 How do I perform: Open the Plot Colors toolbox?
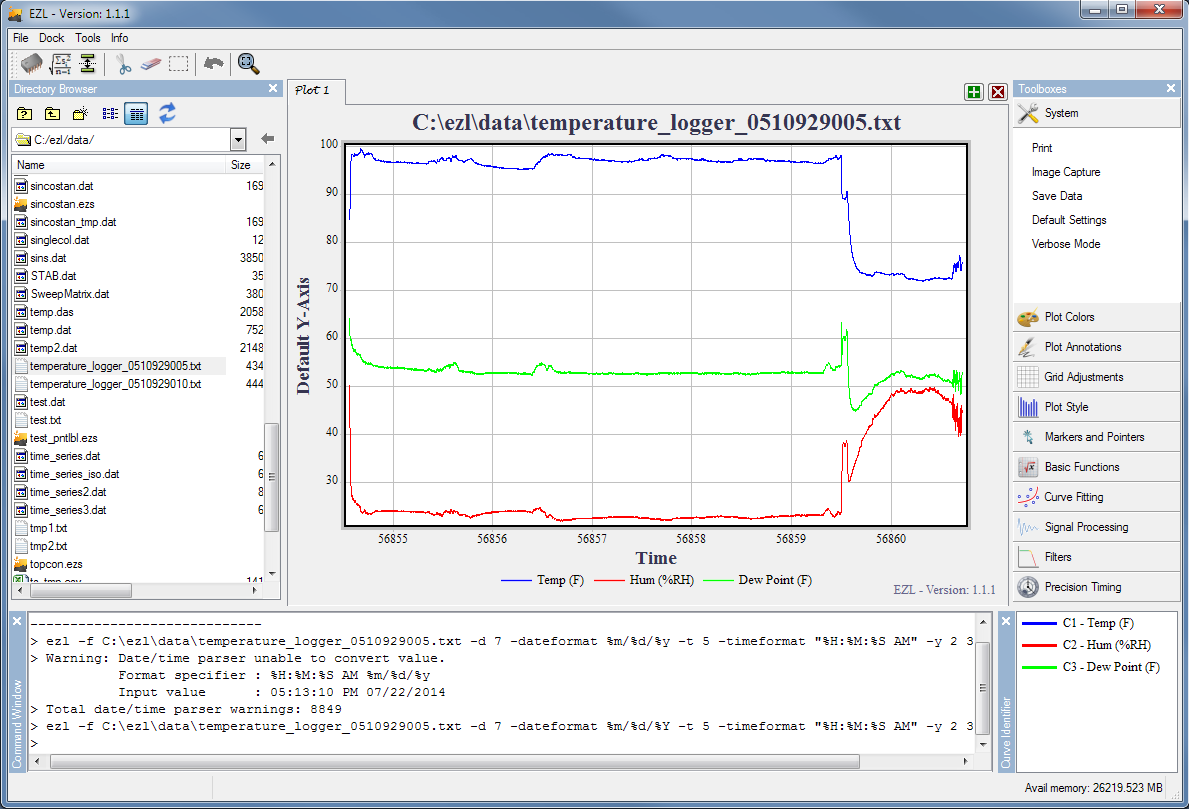click(x=1096, y=317)
